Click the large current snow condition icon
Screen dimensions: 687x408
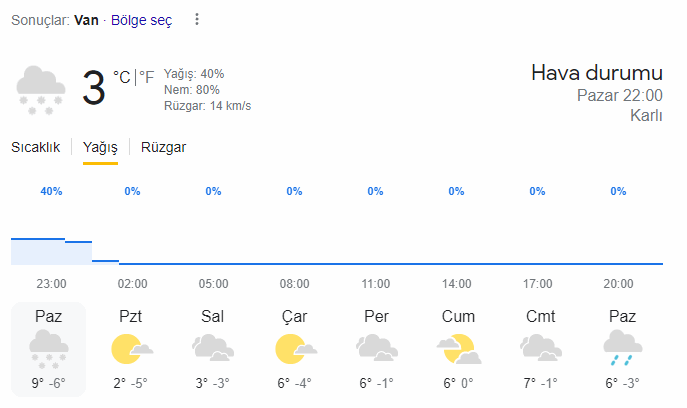pos(41,88)
